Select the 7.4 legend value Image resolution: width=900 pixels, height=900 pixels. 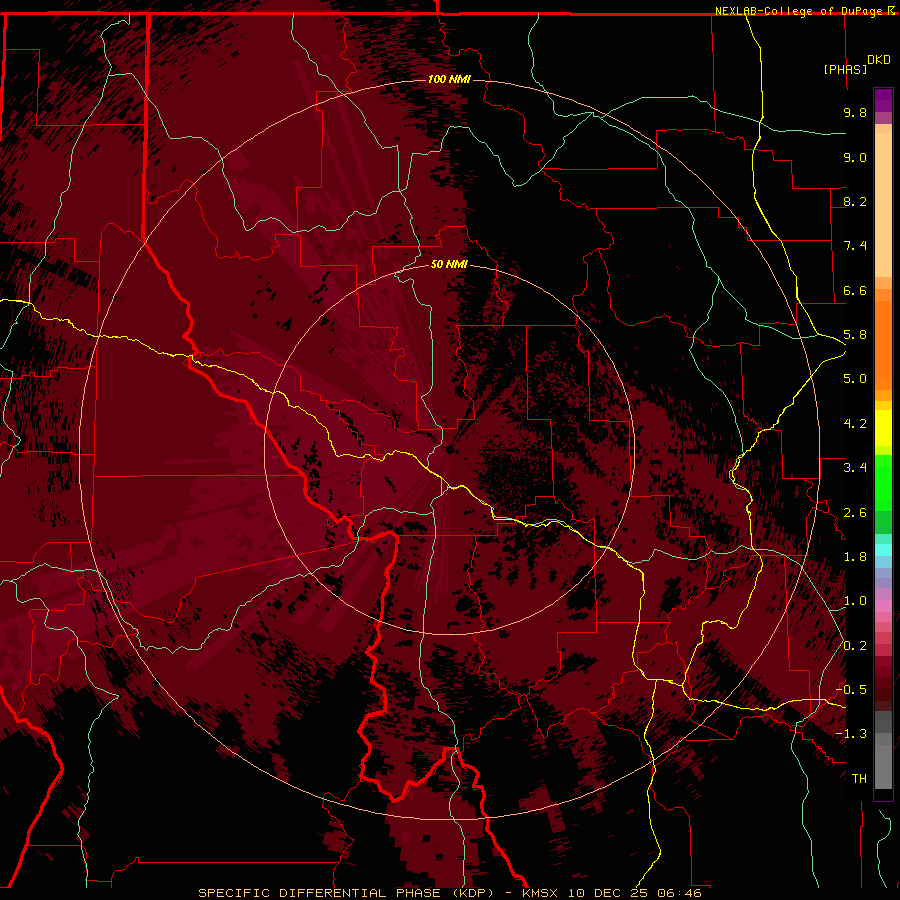pyautogui.click(x=855, y=246)
